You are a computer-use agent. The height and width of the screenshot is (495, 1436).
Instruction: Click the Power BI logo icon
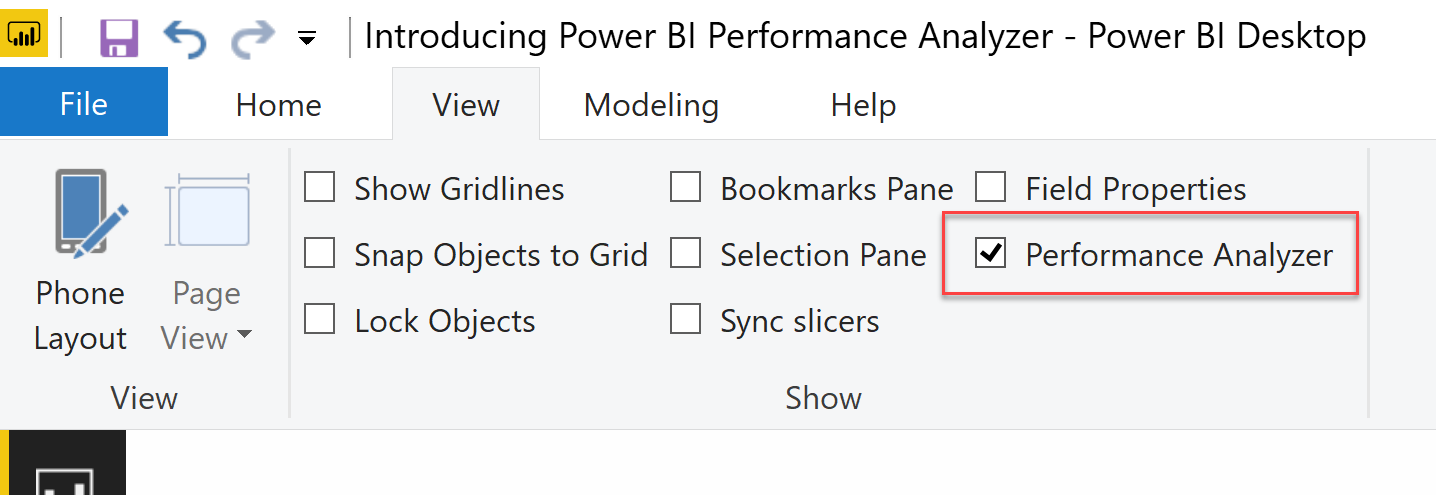24,36
